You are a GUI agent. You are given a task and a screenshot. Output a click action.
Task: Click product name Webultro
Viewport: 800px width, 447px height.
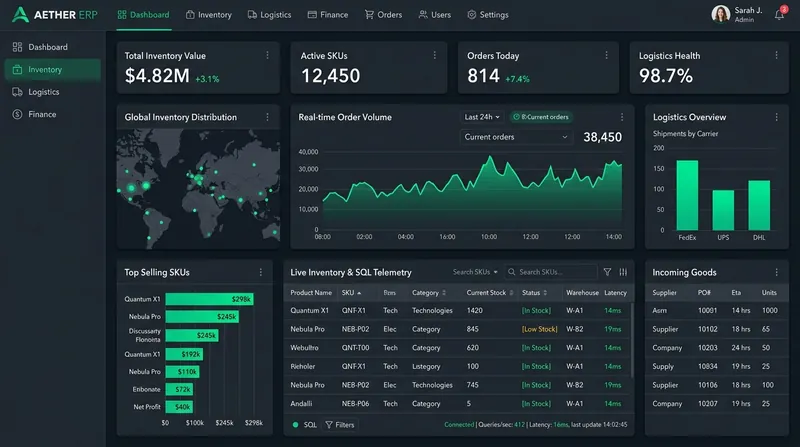click(304, 347)
